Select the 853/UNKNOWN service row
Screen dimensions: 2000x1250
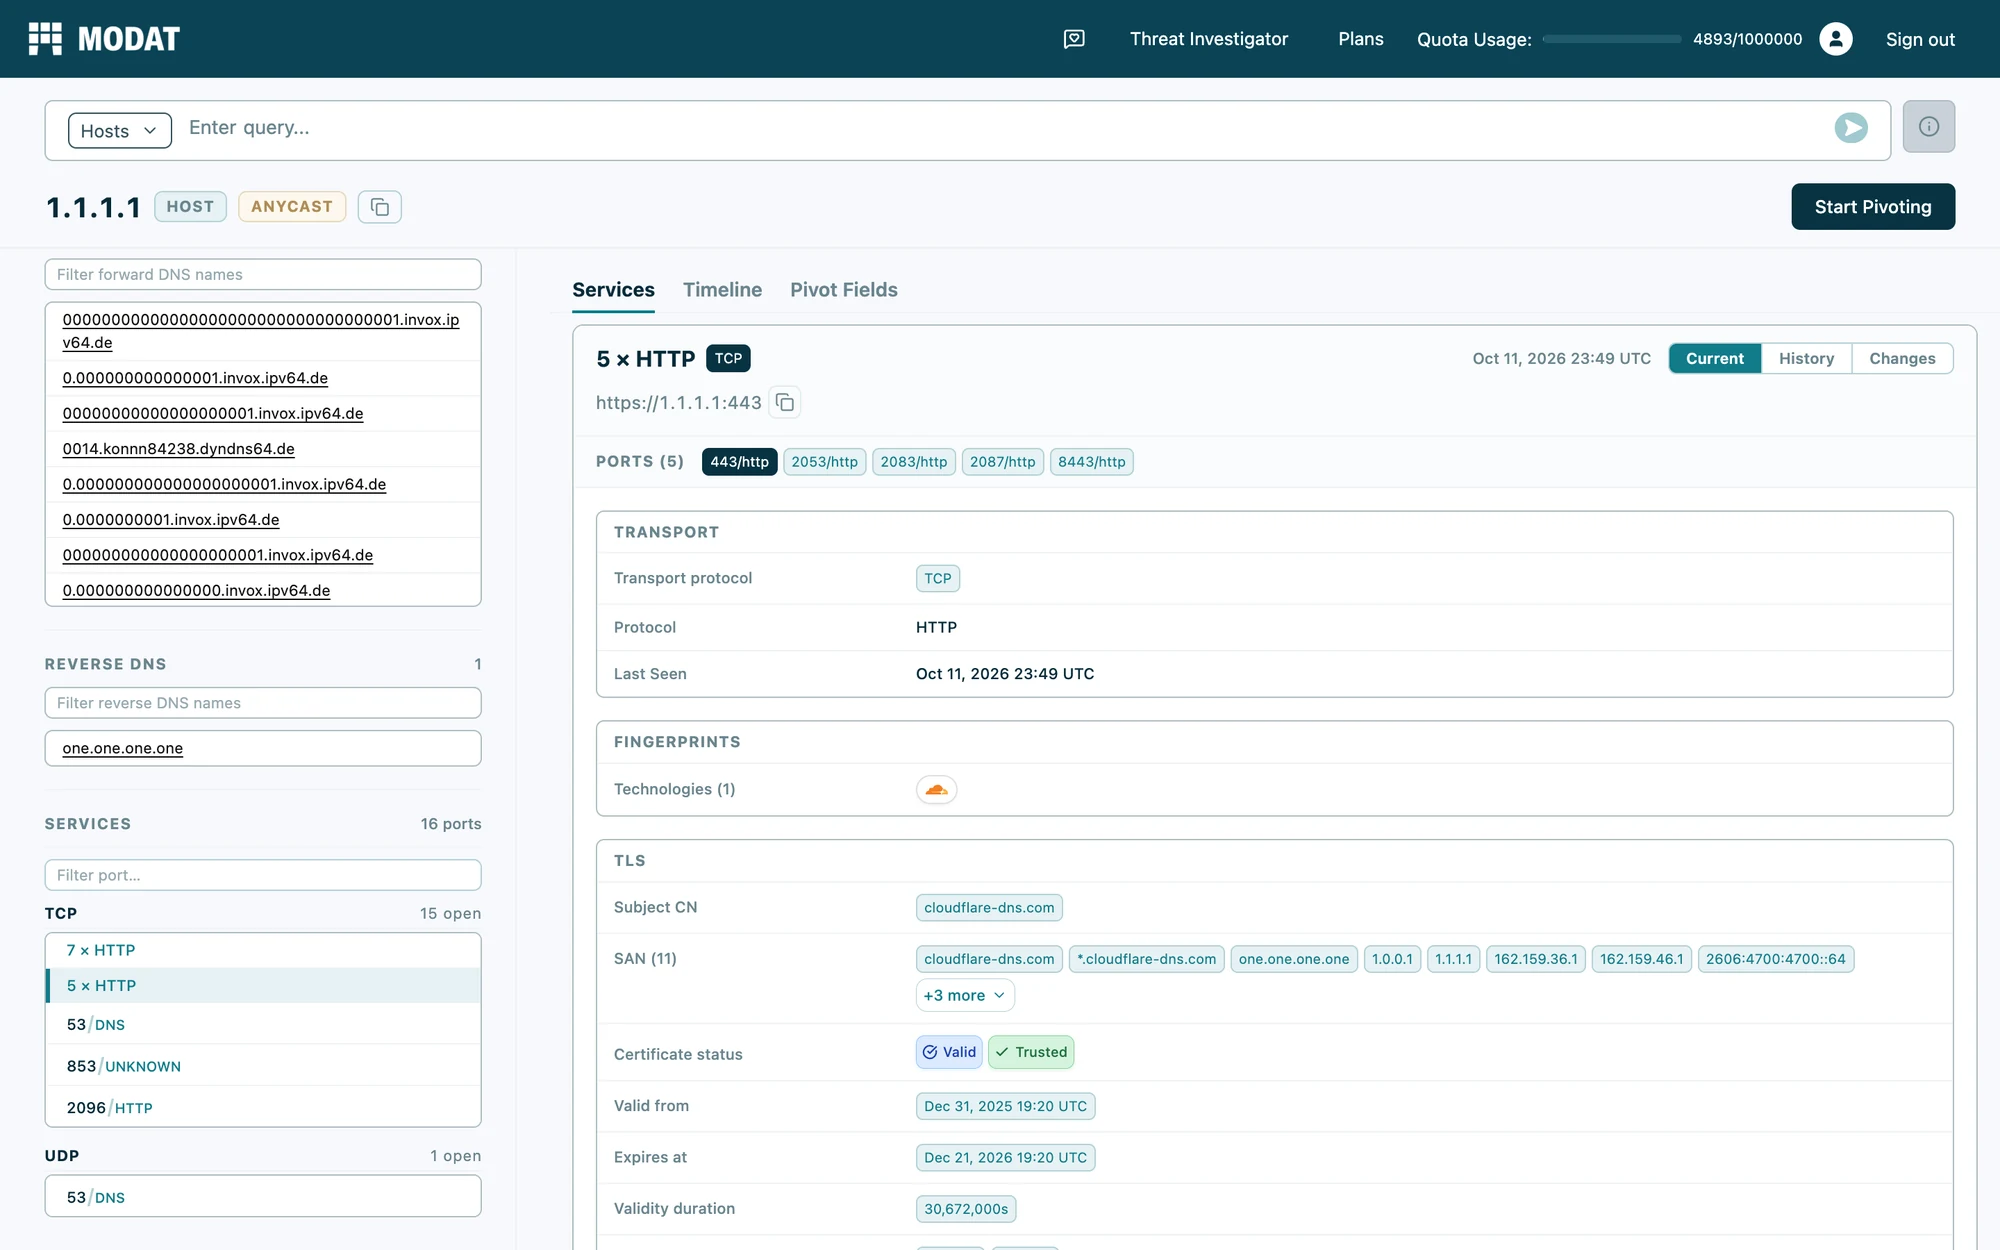point(263,1066)
